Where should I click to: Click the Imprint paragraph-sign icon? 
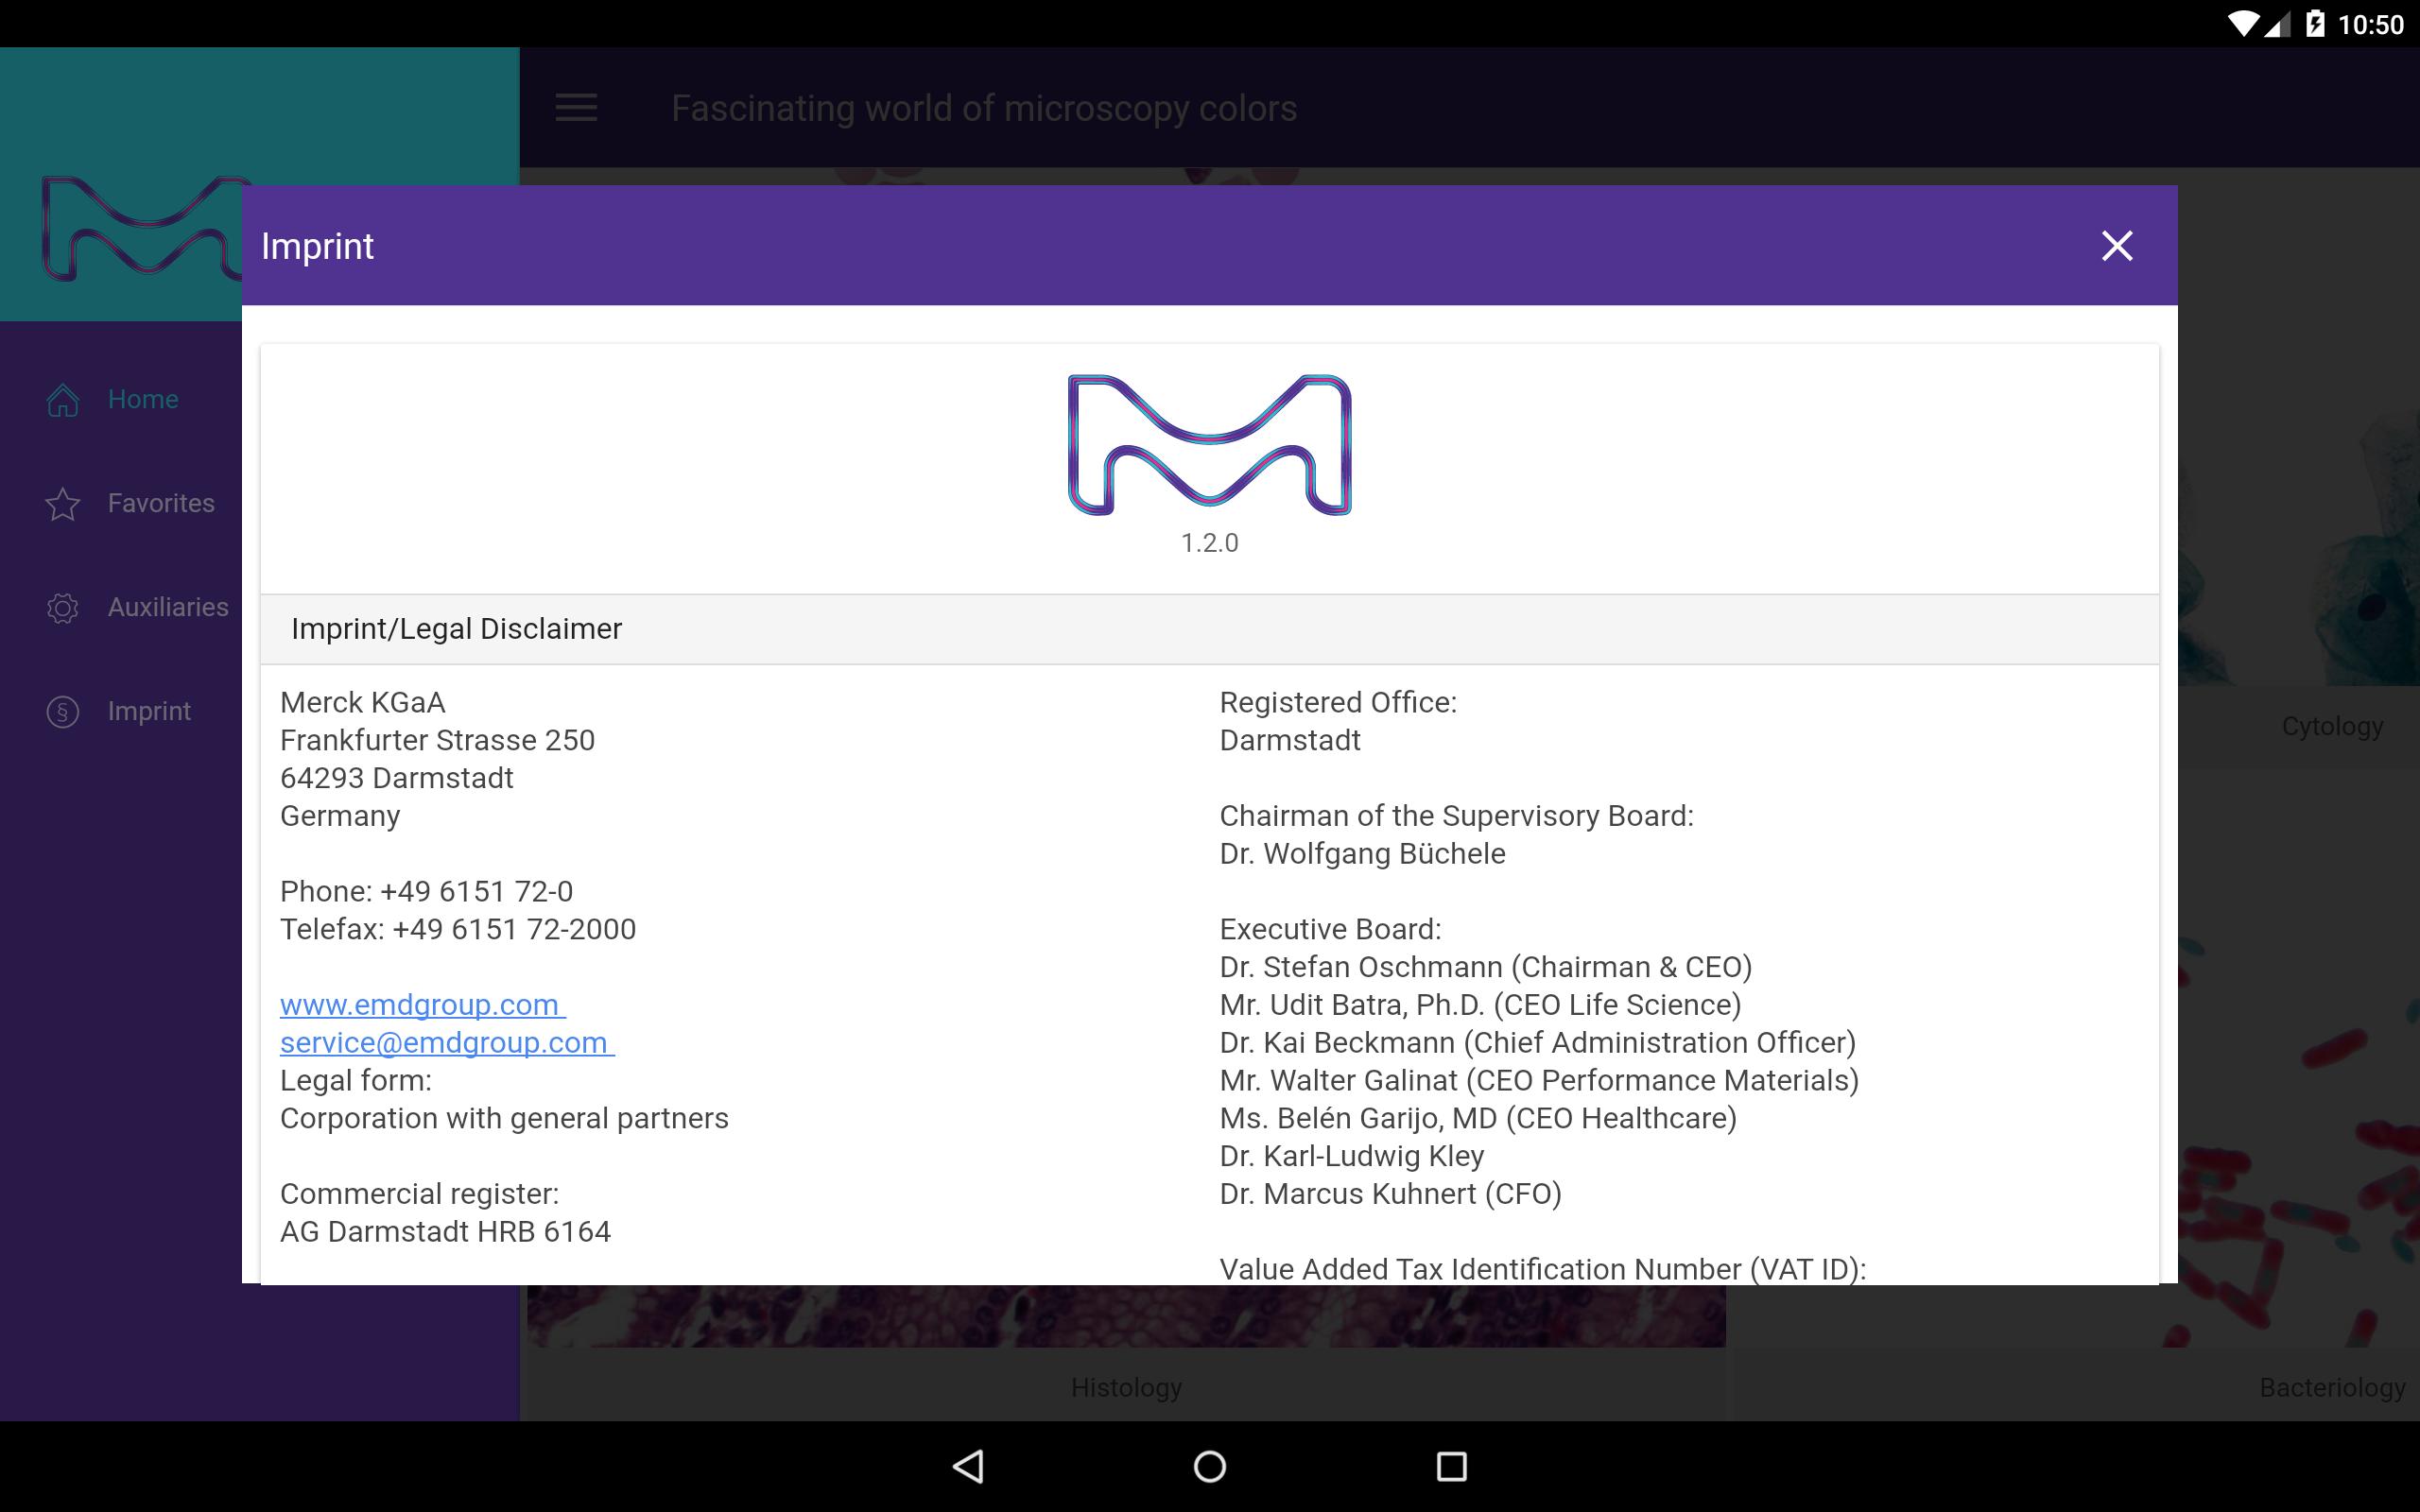pos(63,712)
